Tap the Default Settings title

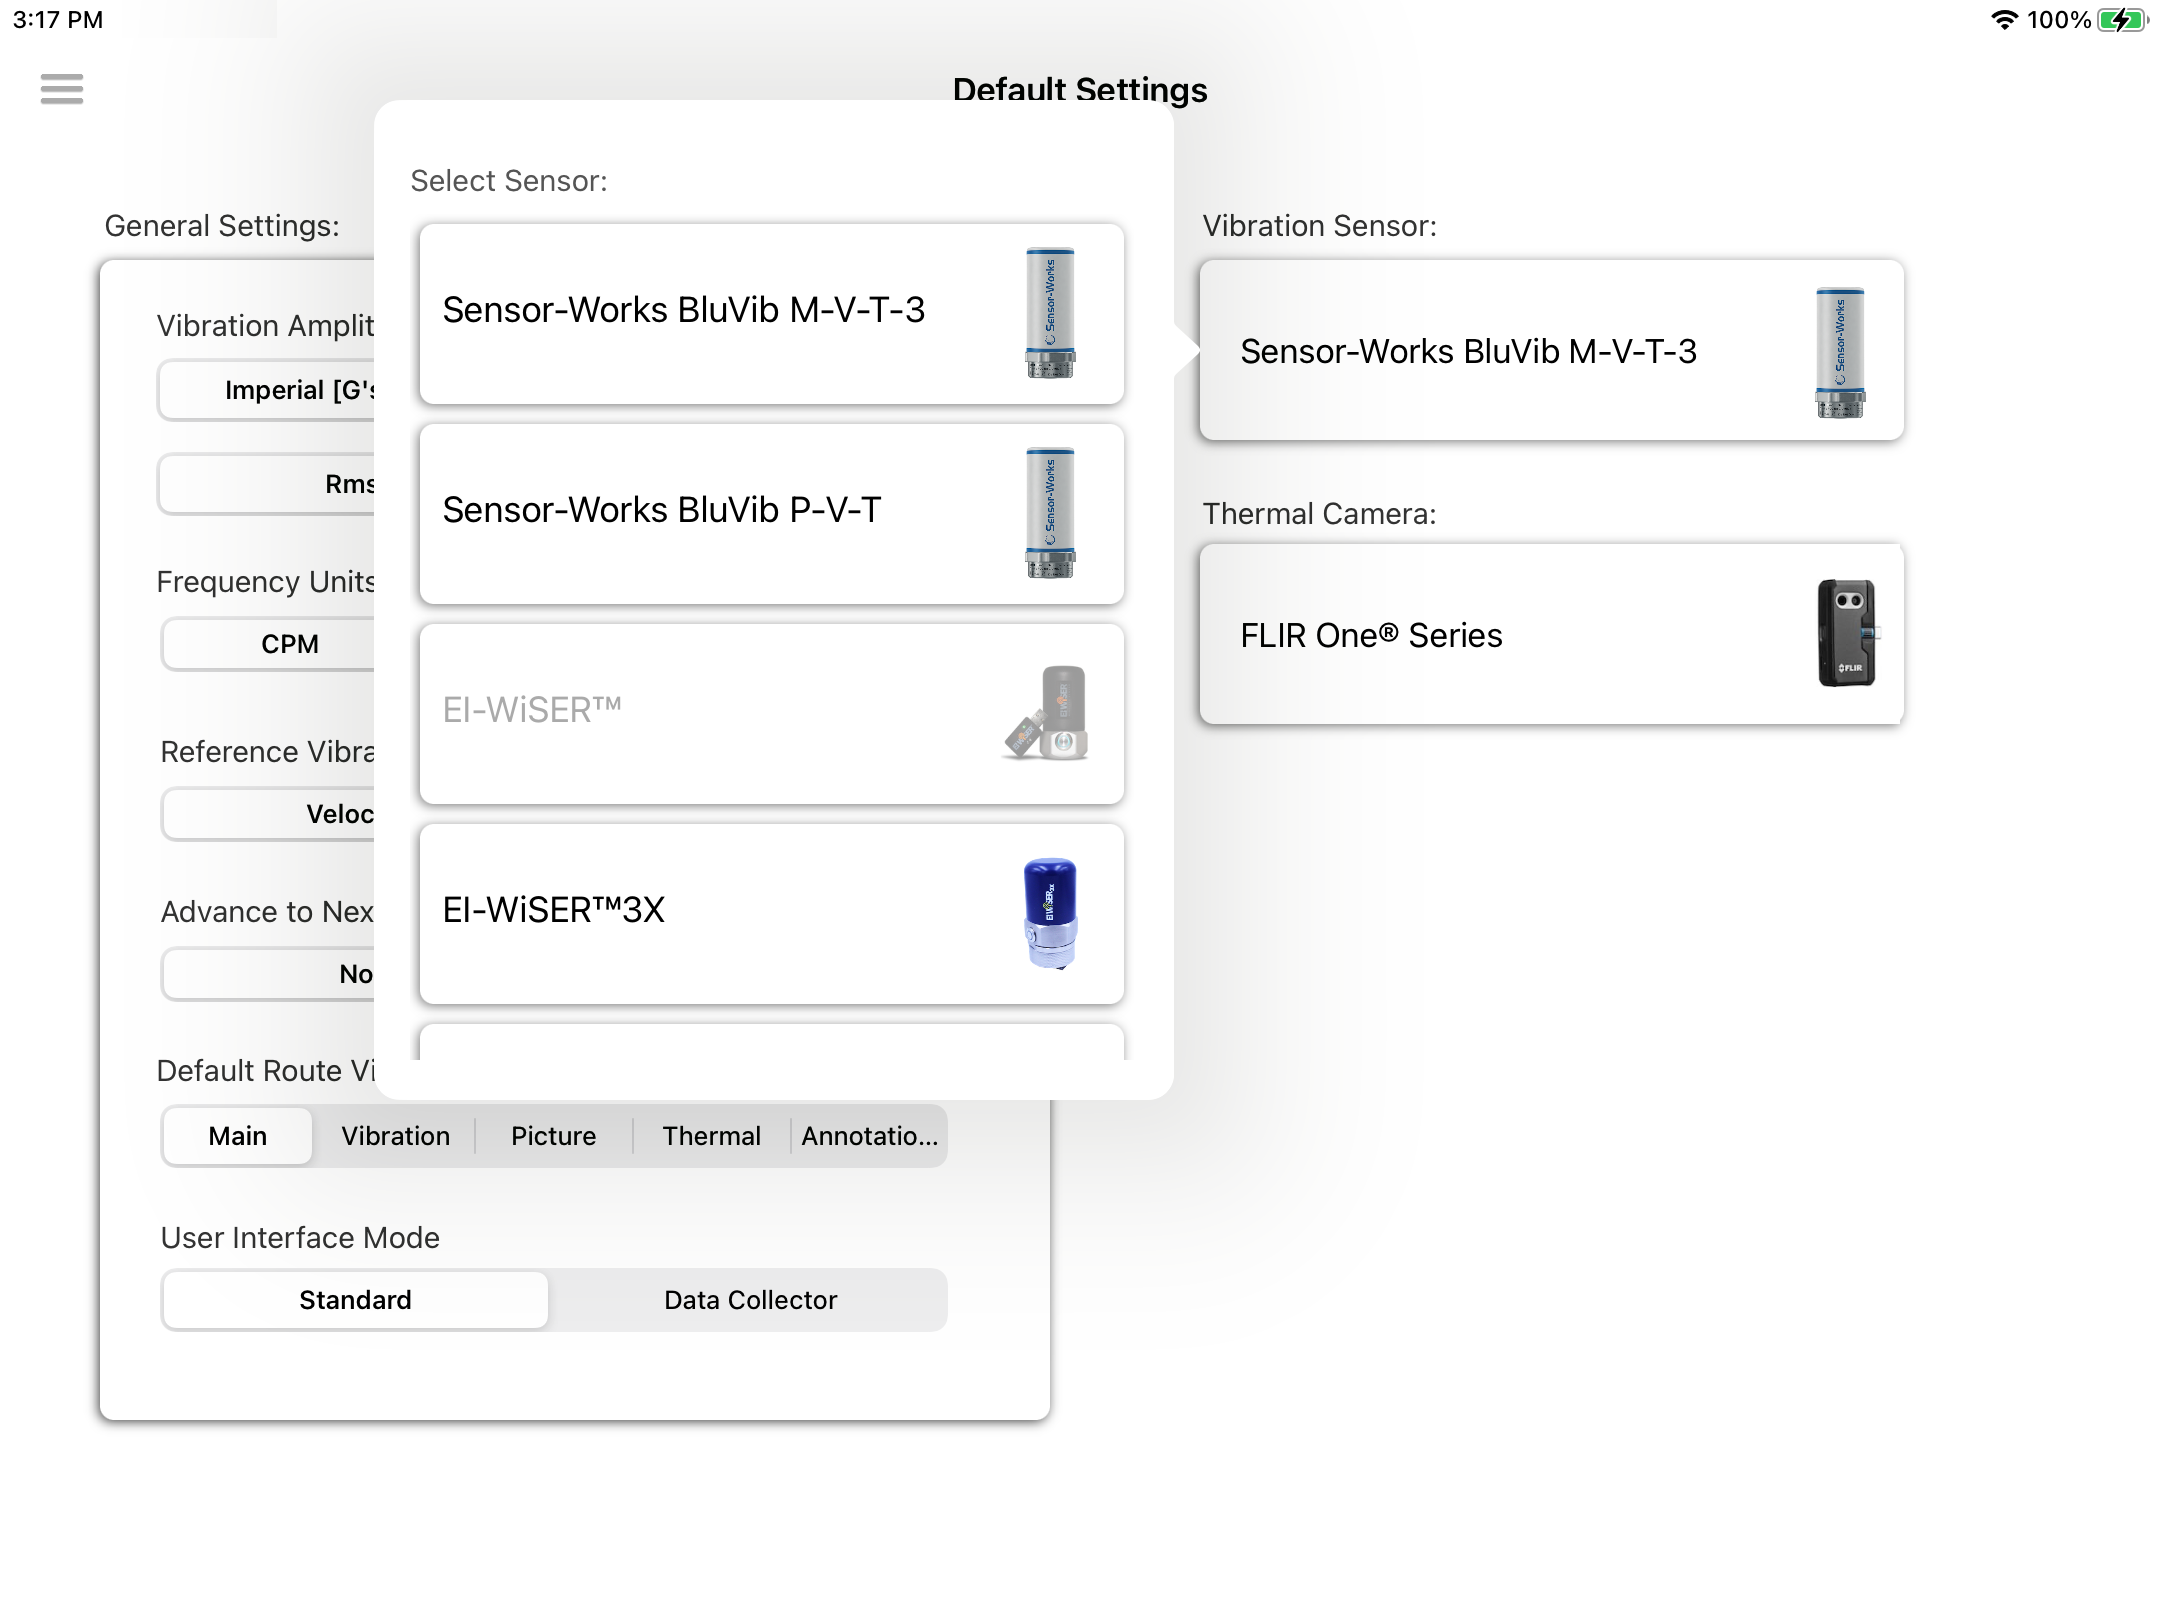pos(1080,89)
